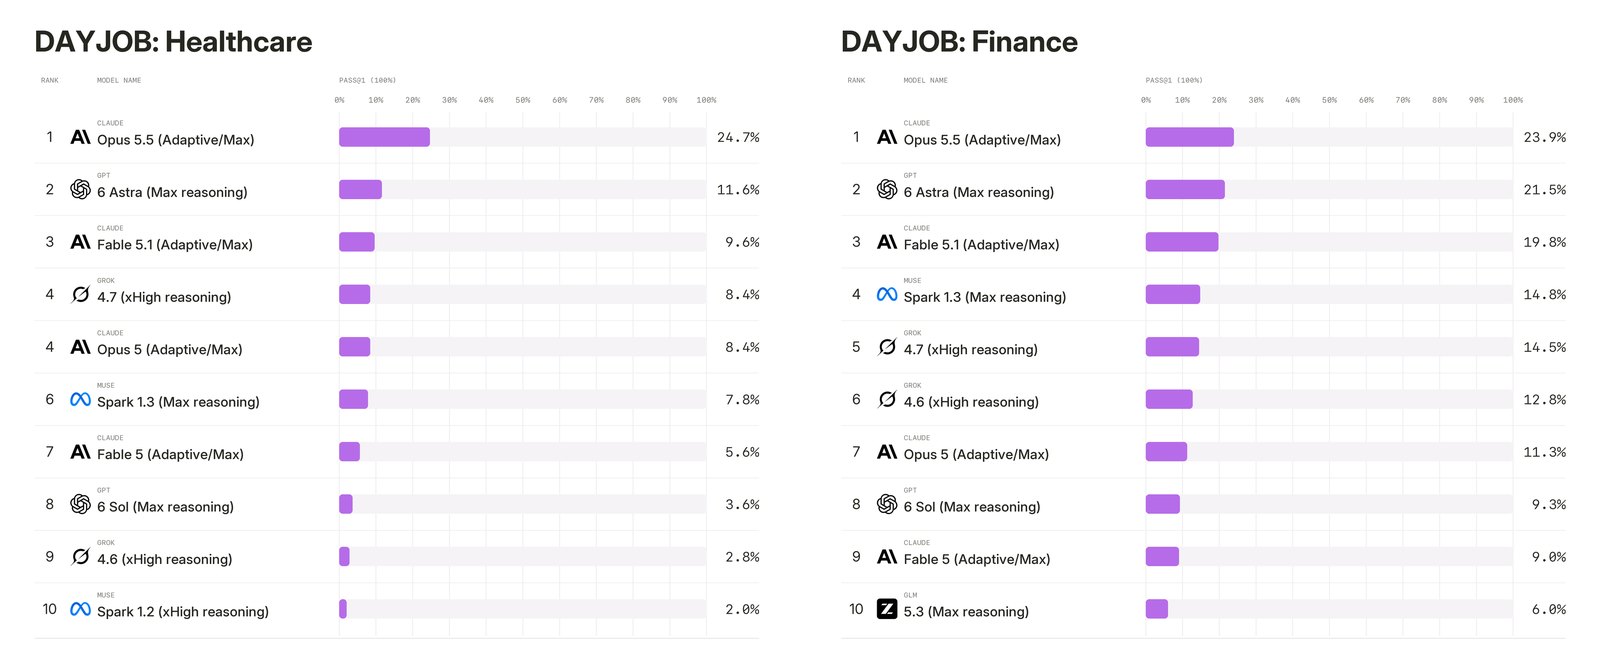
Task: Click model name Spark 1.2 (xHigh reasoning)
Action: pyautogui.click(x=183, y=612)
